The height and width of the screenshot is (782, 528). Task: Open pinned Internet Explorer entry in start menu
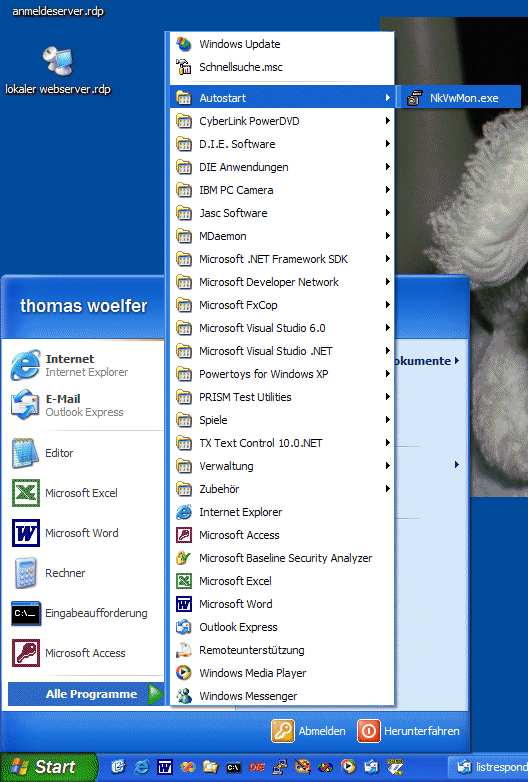click(x=85, y=365)
